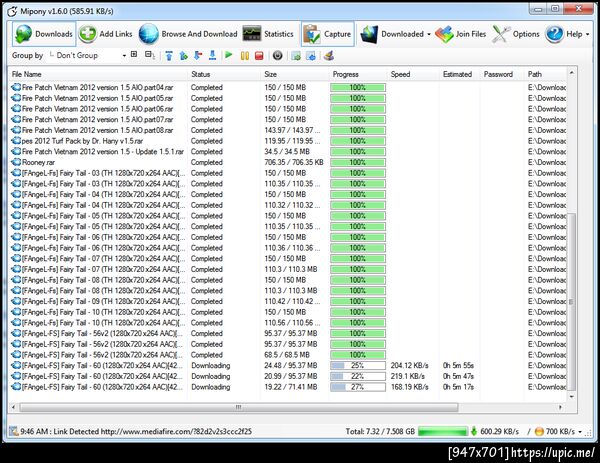Screen dimensions: 600x463
Task: Open the Downloaded dropdown menu
Action: 395,34
